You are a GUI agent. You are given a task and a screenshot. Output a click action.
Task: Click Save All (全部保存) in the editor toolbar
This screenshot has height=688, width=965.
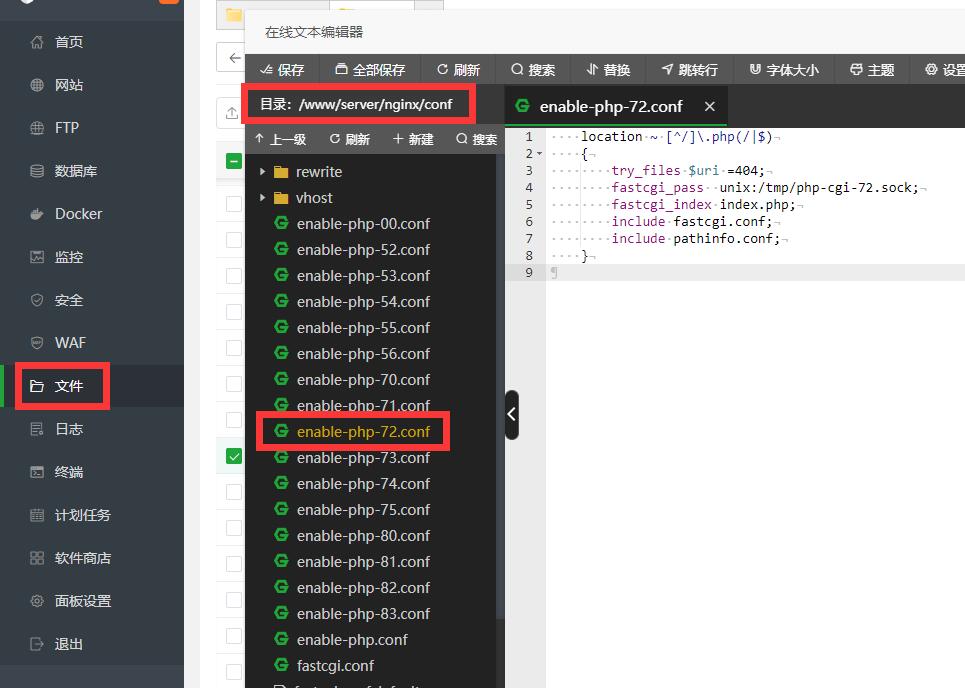[370, 70]
